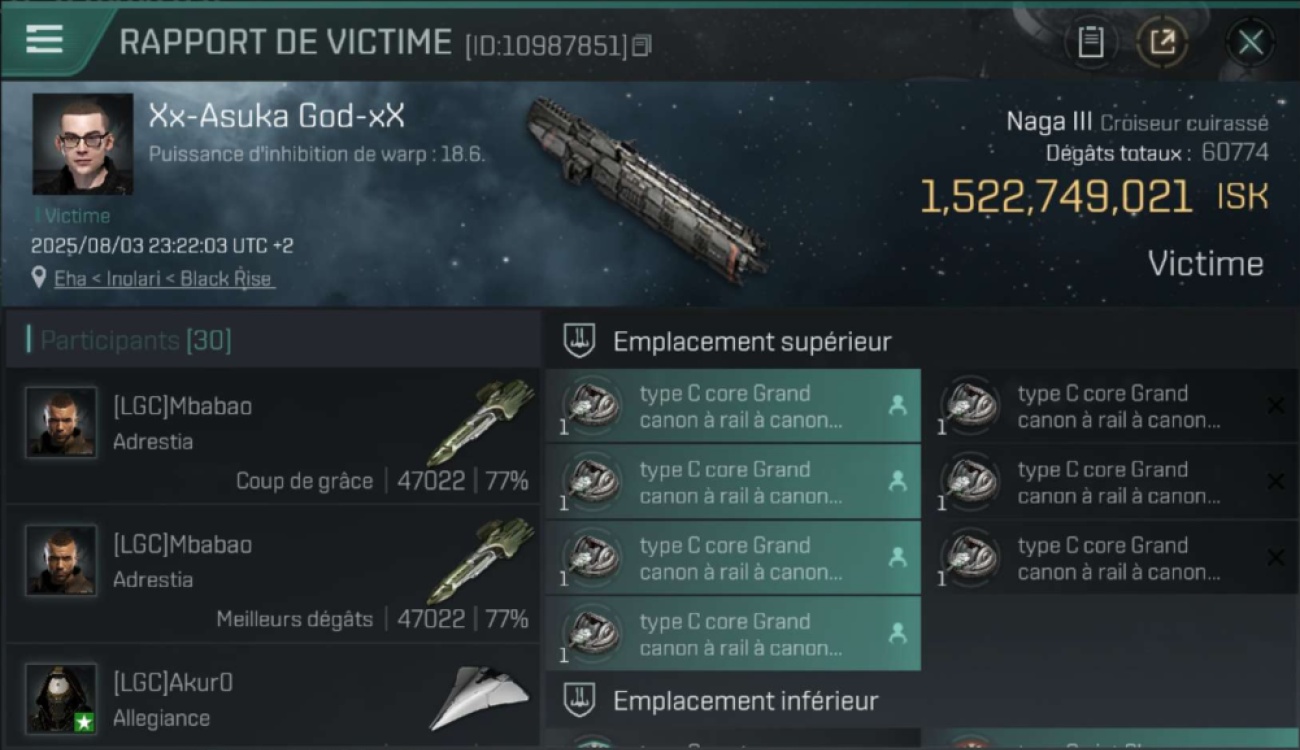The height and width of the screenshot is (750, 1300).
Task: Open the clipboard report icon
Action: (1091, 42)
